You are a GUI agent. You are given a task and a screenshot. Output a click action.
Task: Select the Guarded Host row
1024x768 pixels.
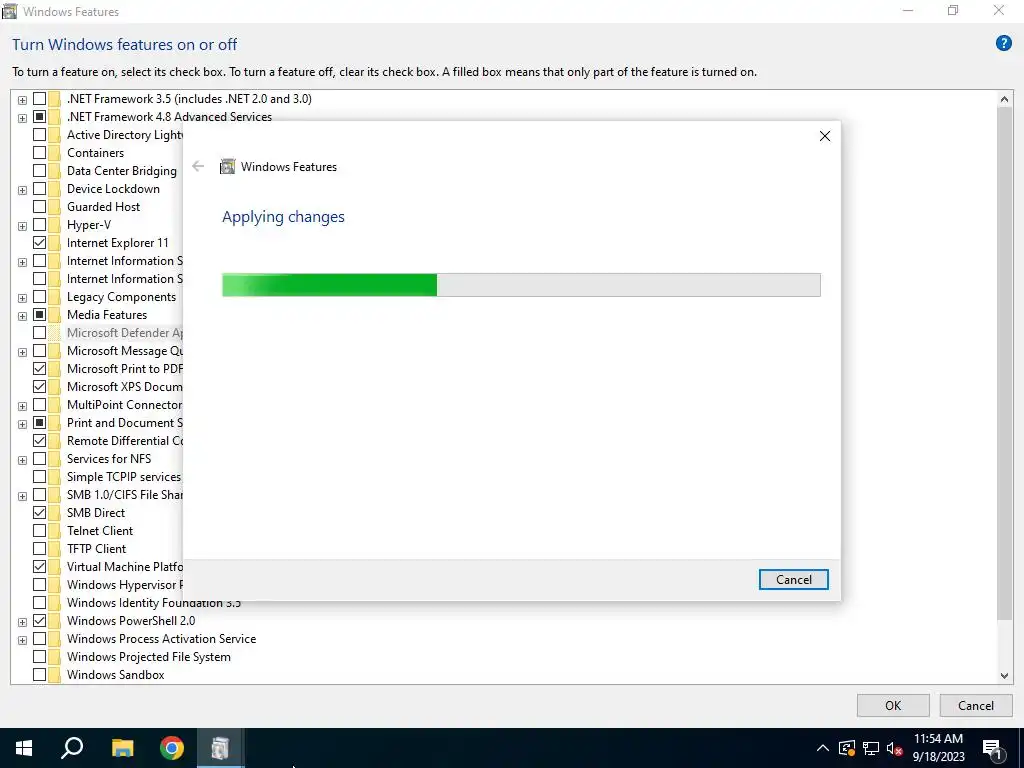103,207
